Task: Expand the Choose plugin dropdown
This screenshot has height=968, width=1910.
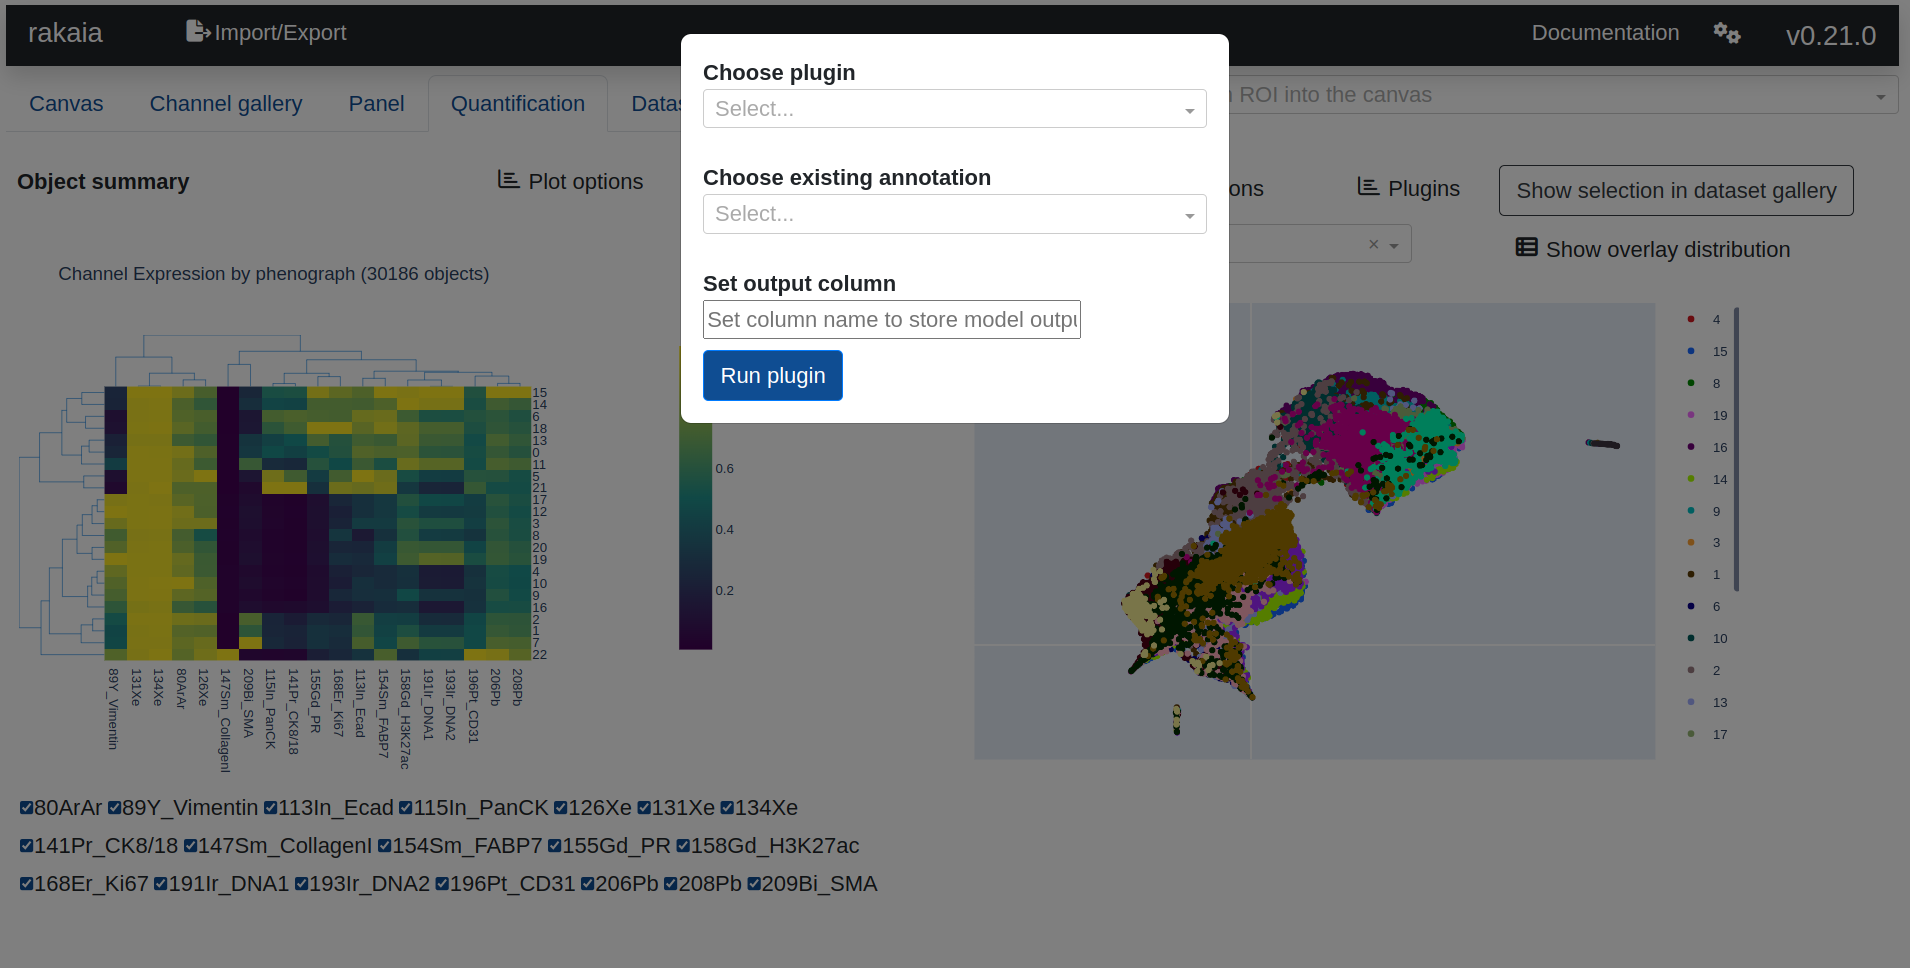Action: (954, 109)
